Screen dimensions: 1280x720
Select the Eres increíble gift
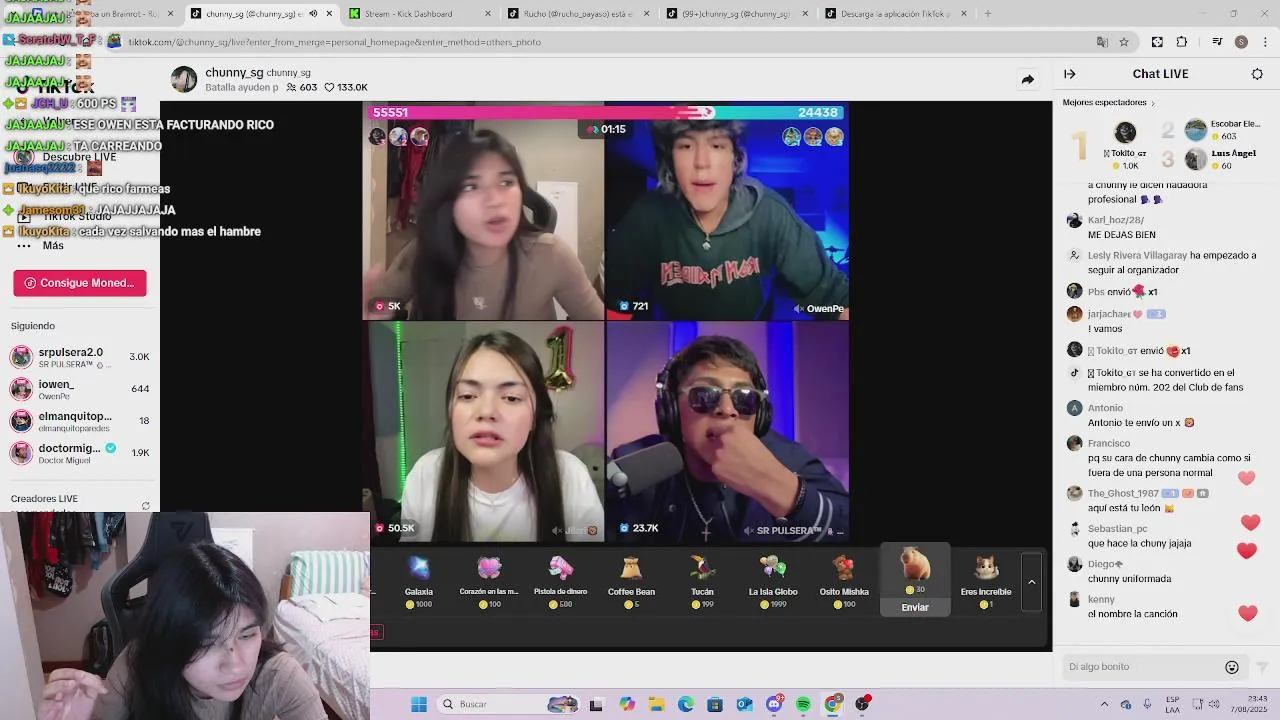coord(986,582)
